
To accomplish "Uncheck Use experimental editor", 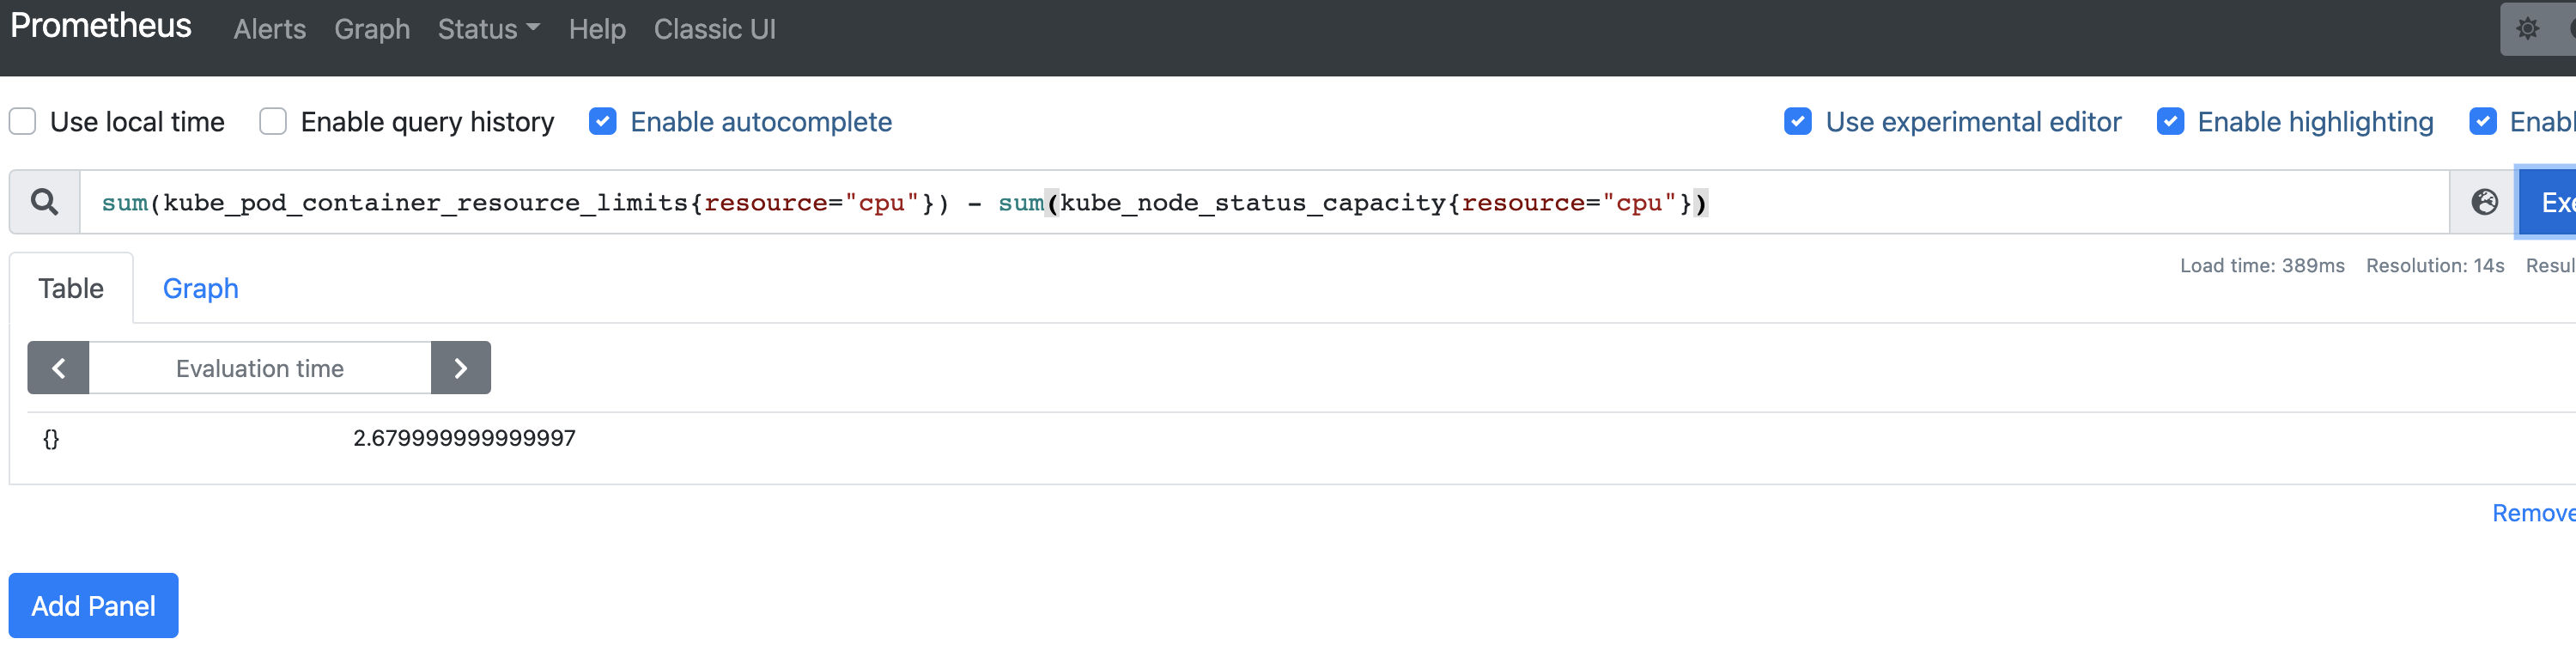I will 1798,122.
